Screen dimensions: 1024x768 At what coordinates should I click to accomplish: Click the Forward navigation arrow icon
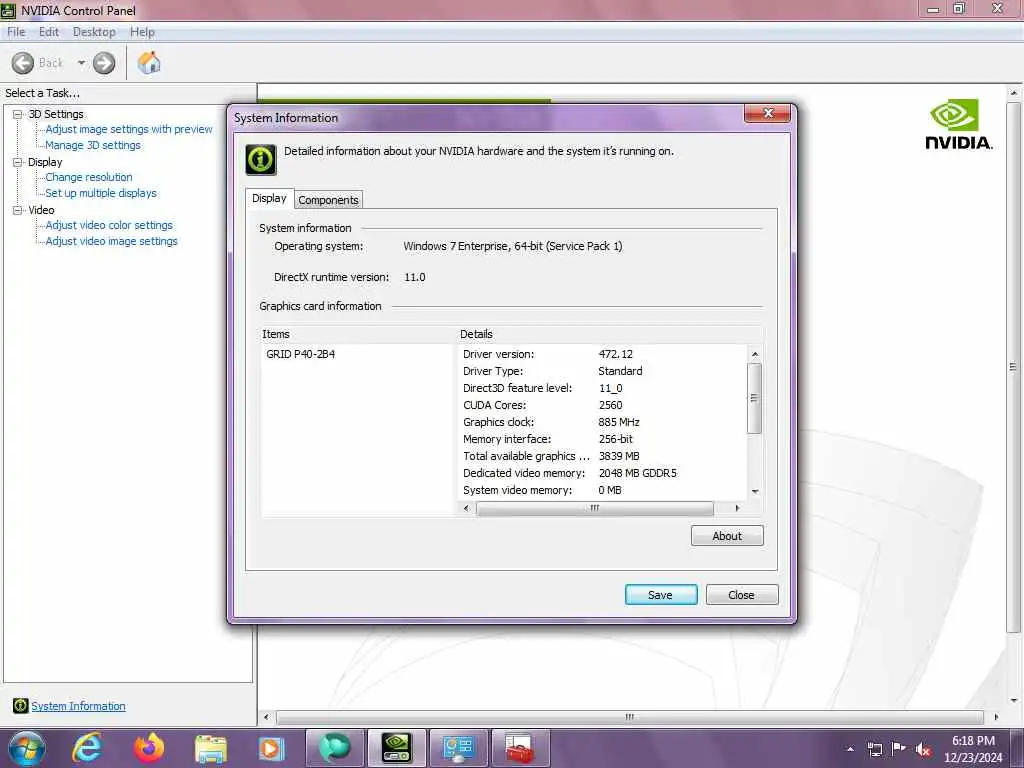104,63
